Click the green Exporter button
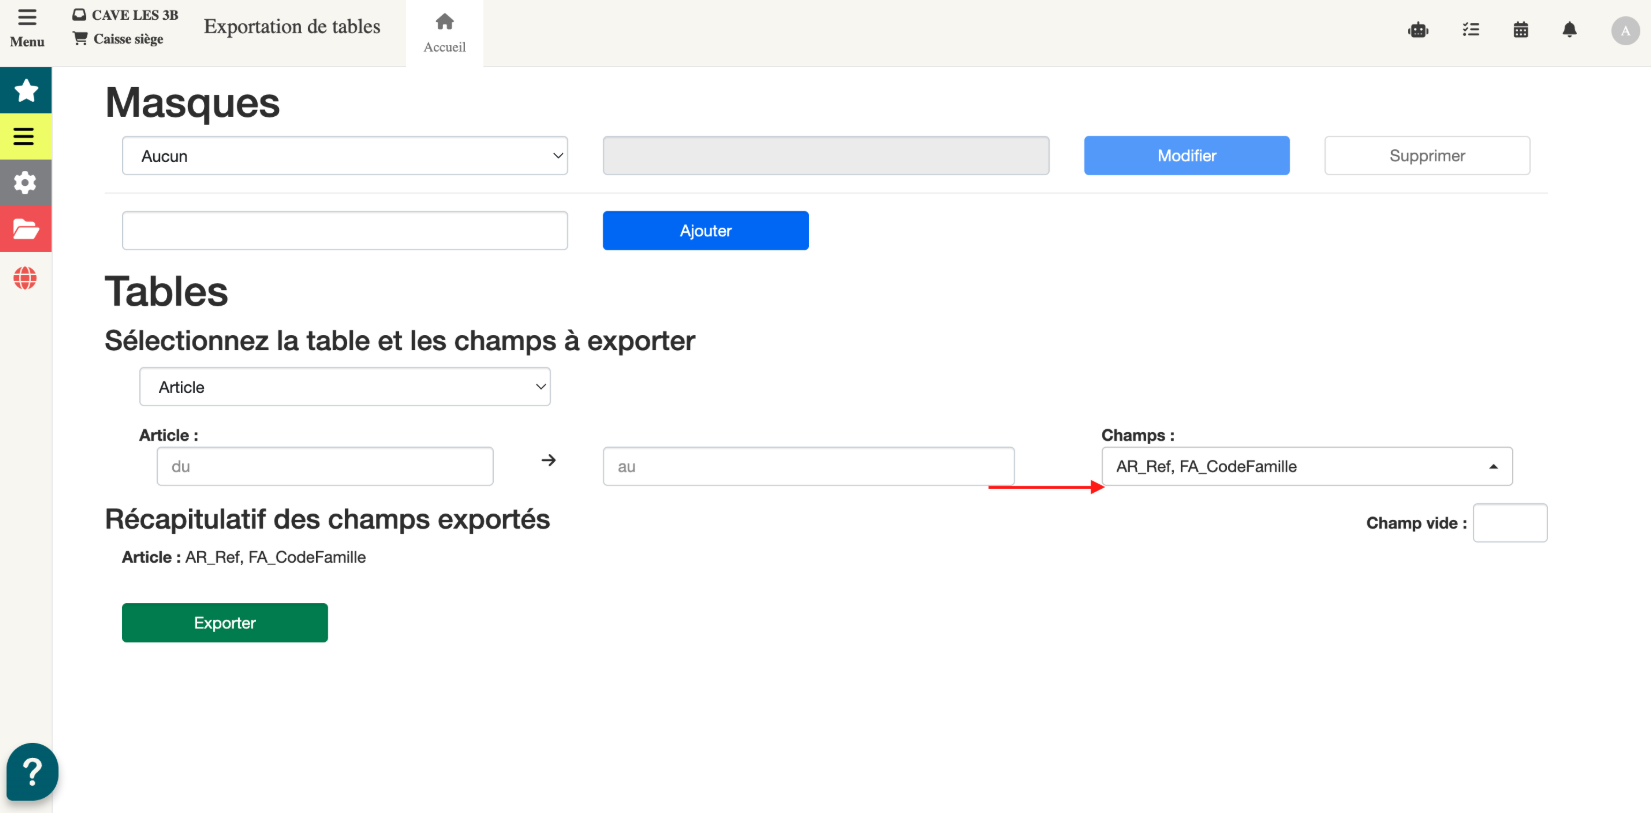The height and width of the screenshot is (813, 1651). (225, 623)
